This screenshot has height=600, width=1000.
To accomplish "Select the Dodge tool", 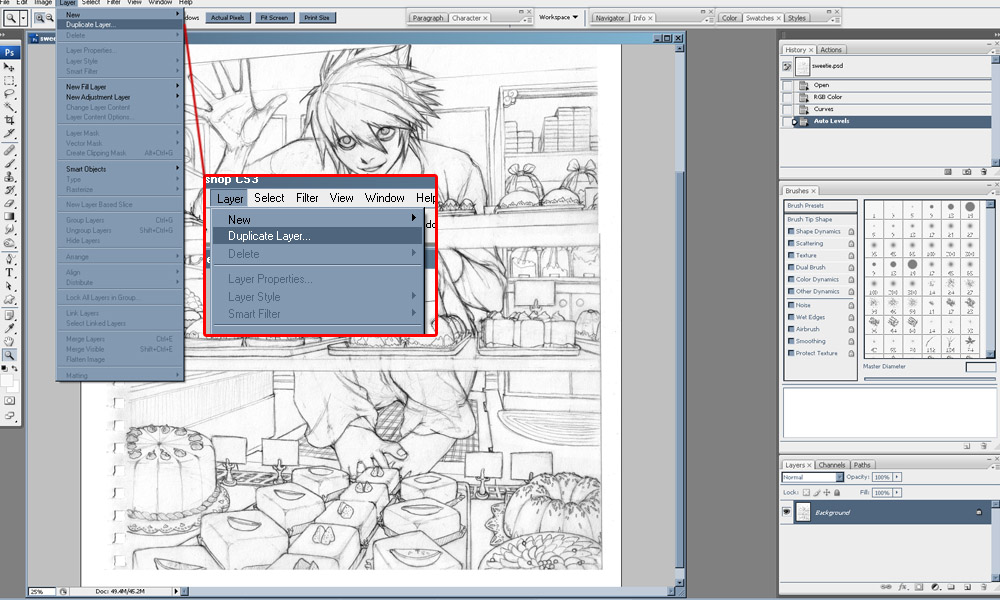I will [9, 243].
